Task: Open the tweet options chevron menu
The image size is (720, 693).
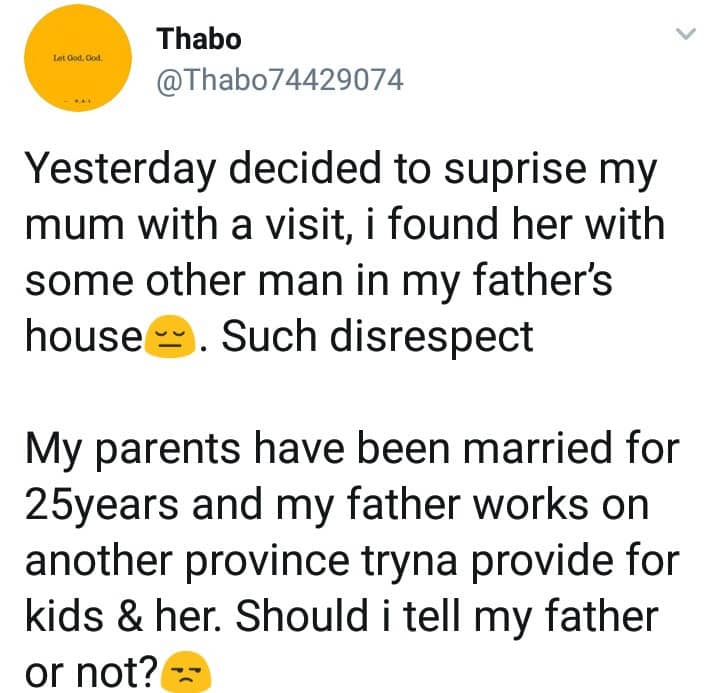Action: (685, 36)
